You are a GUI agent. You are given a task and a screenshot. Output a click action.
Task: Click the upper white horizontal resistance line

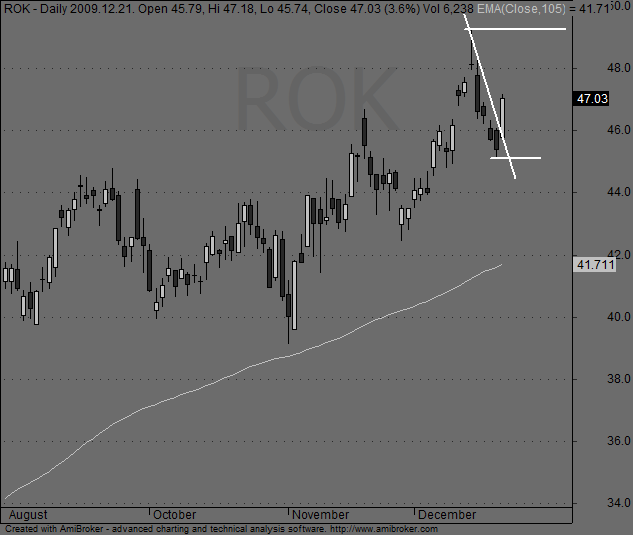(x=516, y=29)
